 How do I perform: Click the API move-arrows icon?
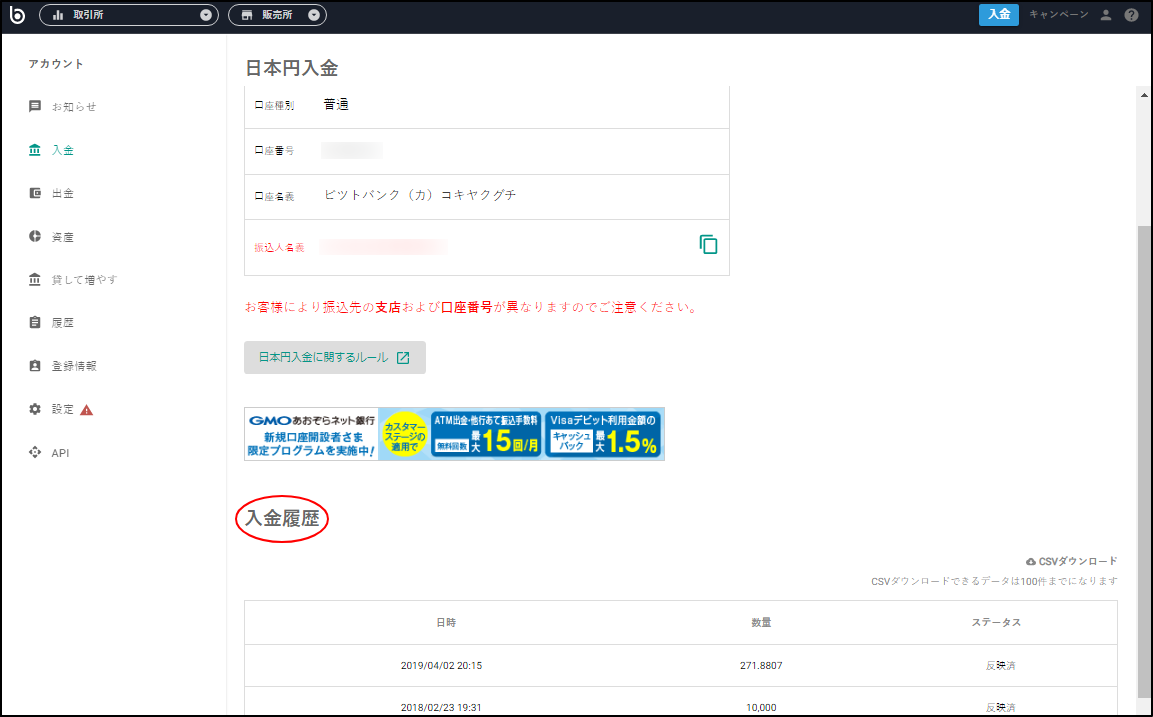click(35, 453)
